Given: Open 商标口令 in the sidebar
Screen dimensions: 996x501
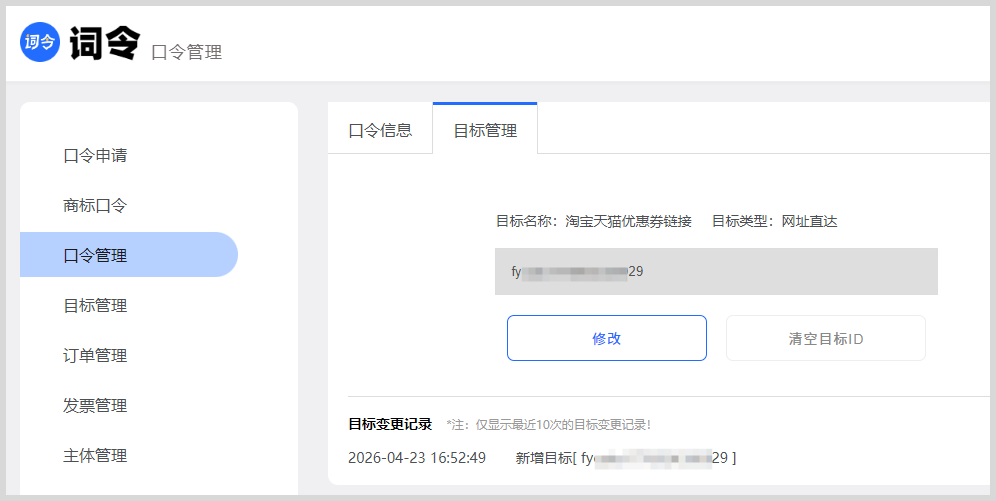Looking at the screenshot, I should [x=95, y=206].
